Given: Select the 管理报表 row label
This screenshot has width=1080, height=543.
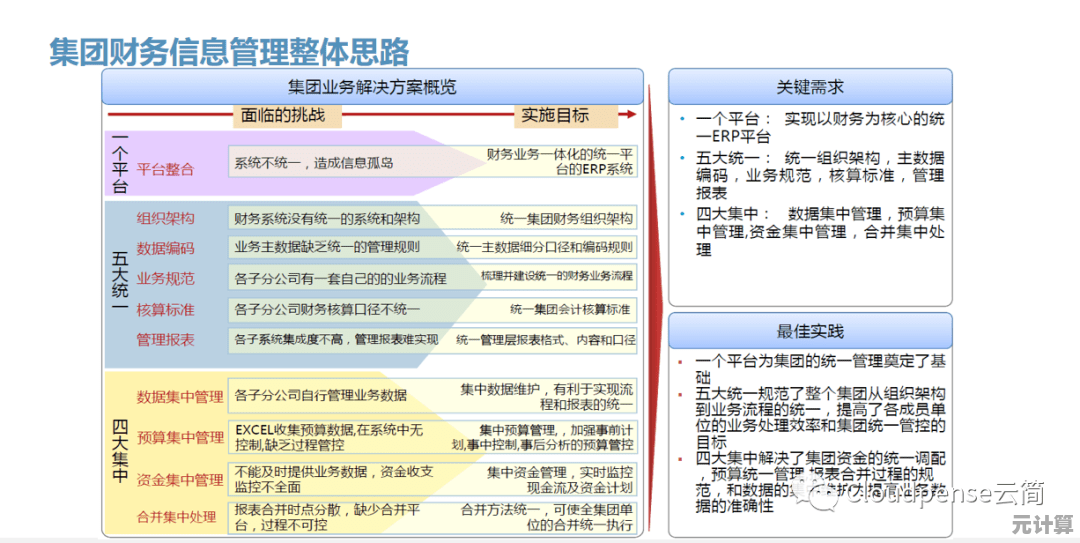Looking at the screenshot, I should click(x=166, y=340).
